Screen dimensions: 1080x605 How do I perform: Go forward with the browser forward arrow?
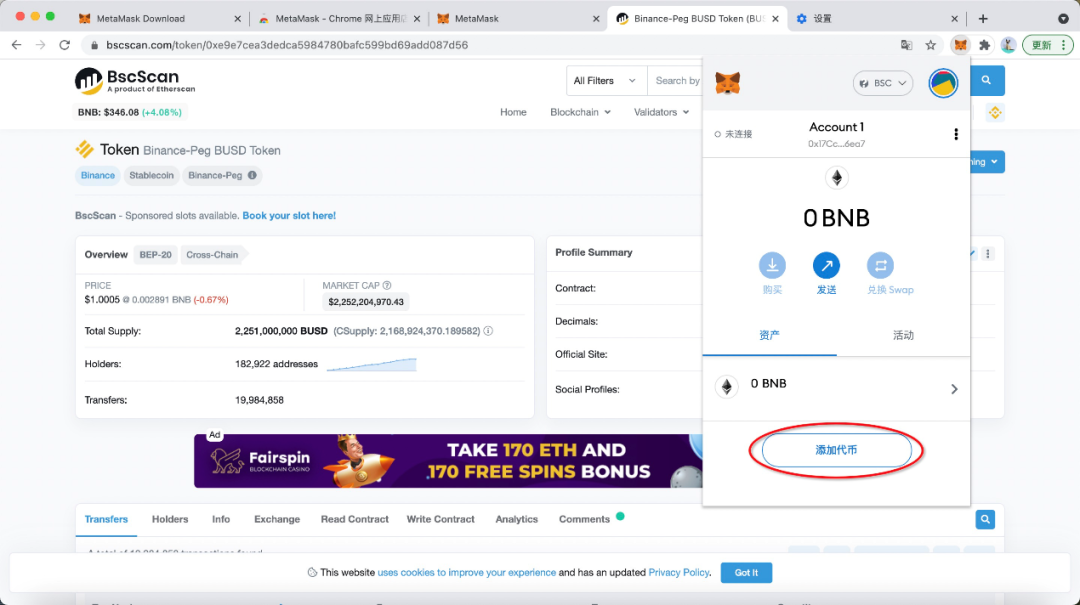point(41,45)
